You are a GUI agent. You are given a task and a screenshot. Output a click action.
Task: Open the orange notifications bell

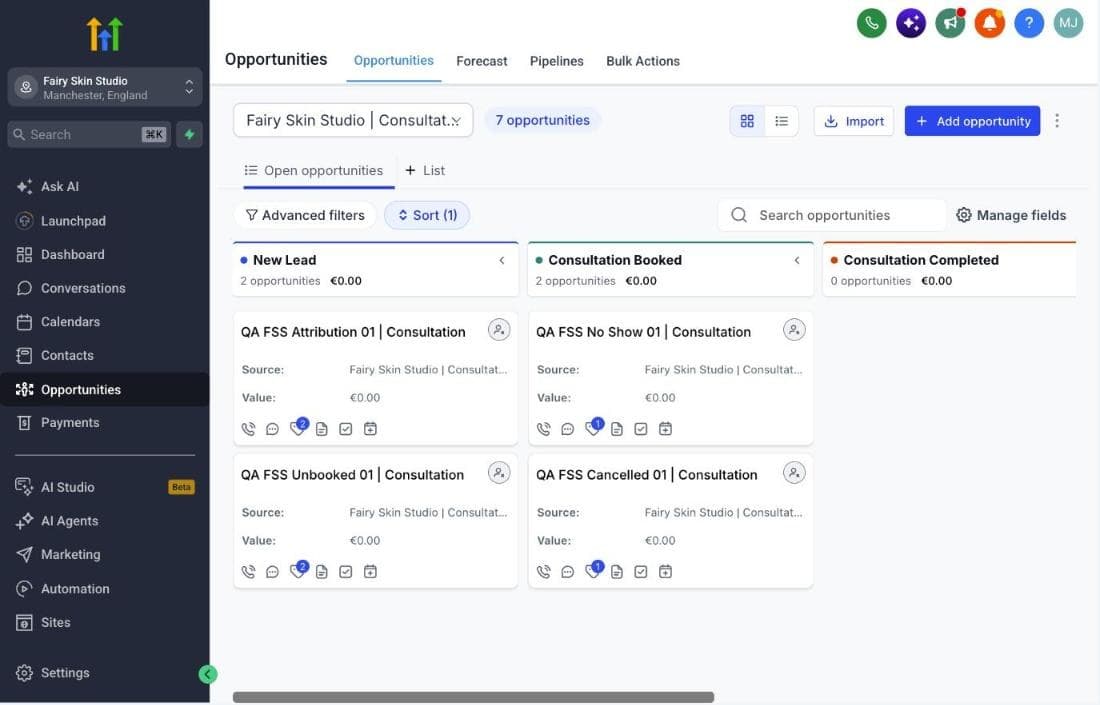click(990, 23)
